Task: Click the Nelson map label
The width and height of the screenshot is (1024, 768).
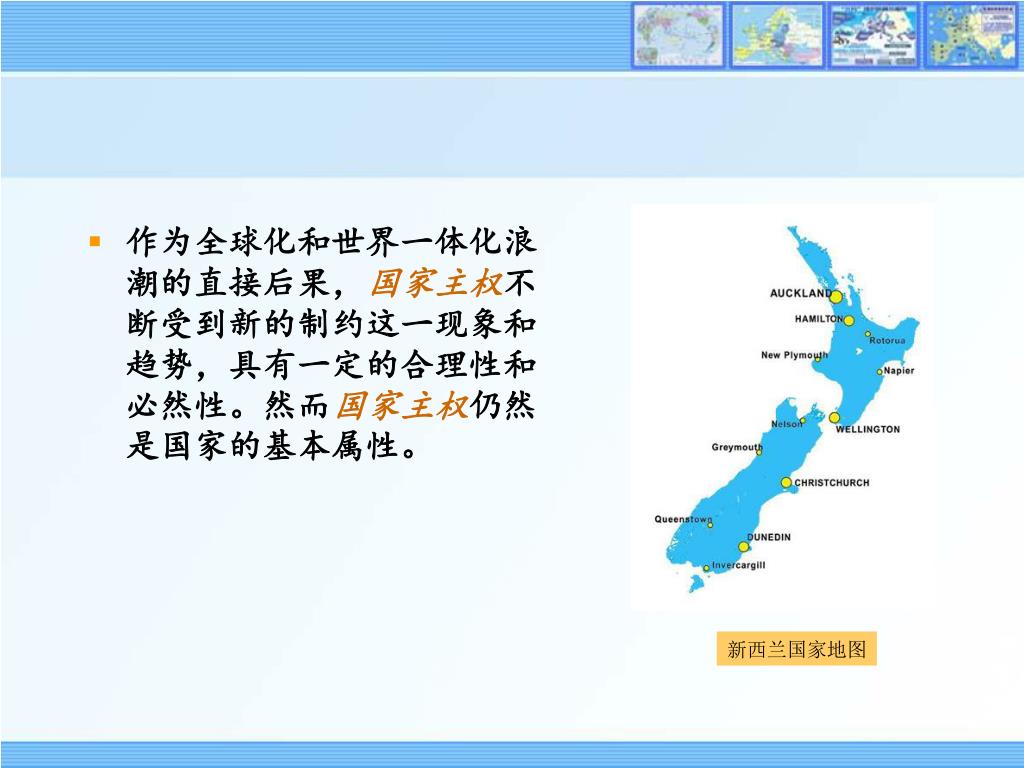Action: tap(786, 424)
